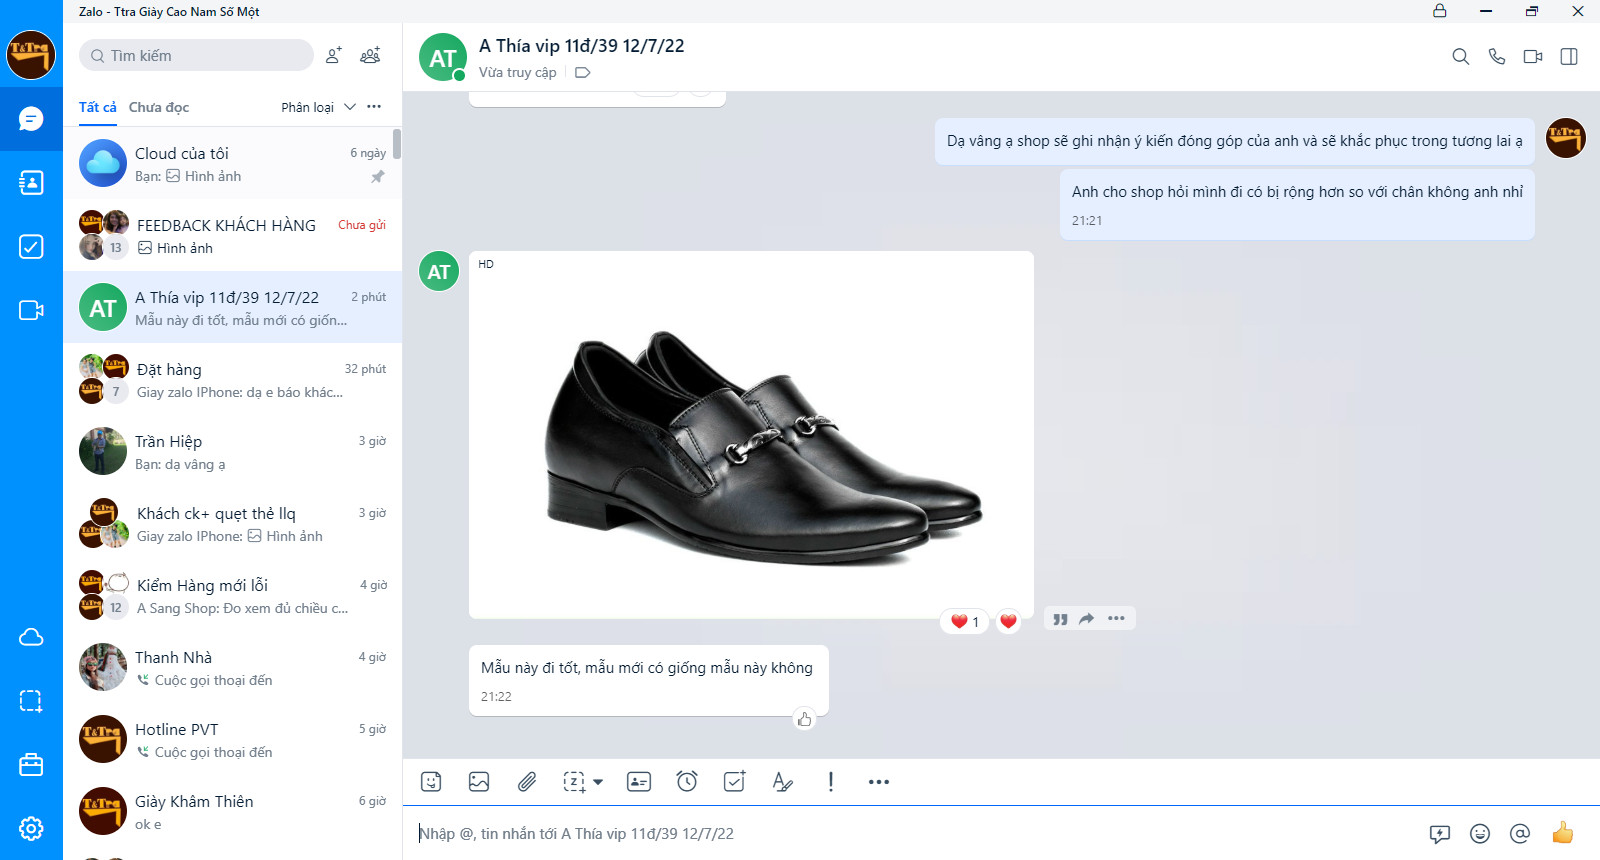Viewport: 1600px width, 860px height.
Task: Click the Tìm kiếm search field
Action: coord(197,55)
